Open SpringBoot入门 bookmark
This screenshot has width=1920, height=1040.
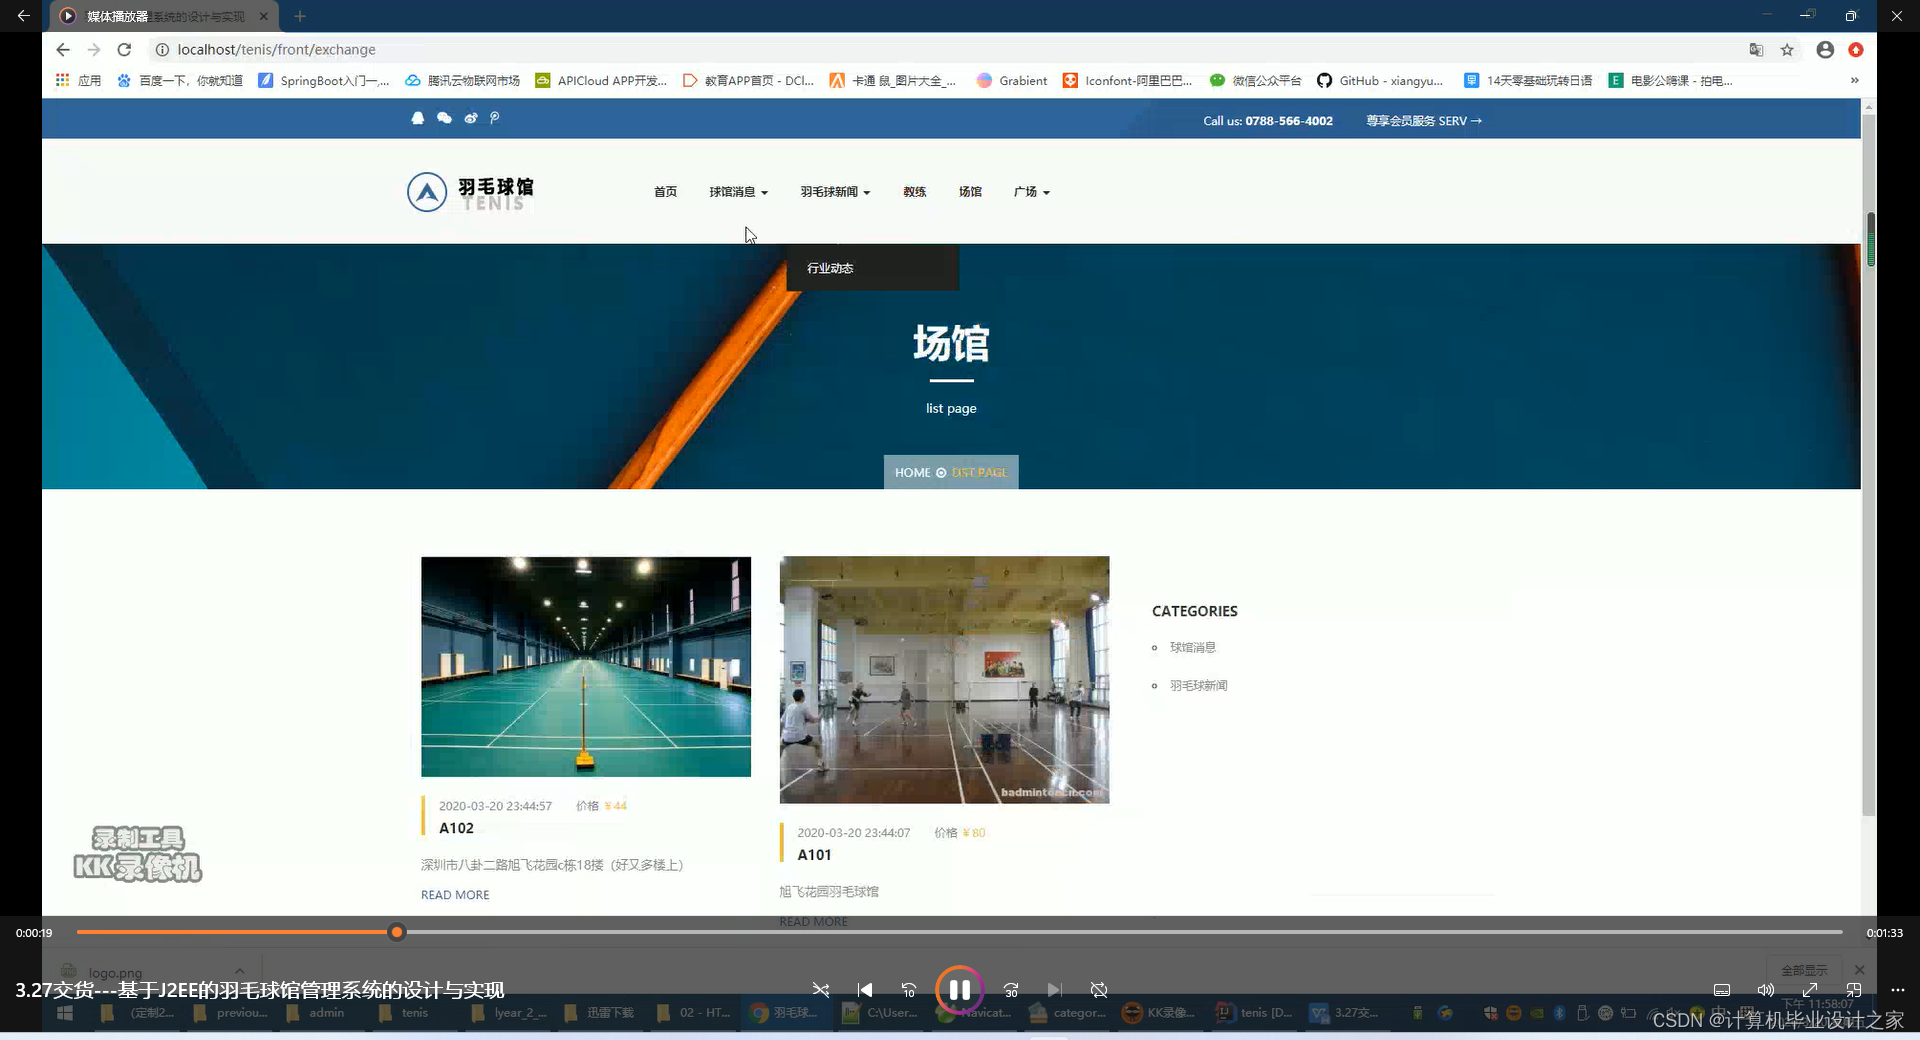(x=323, y=80)
